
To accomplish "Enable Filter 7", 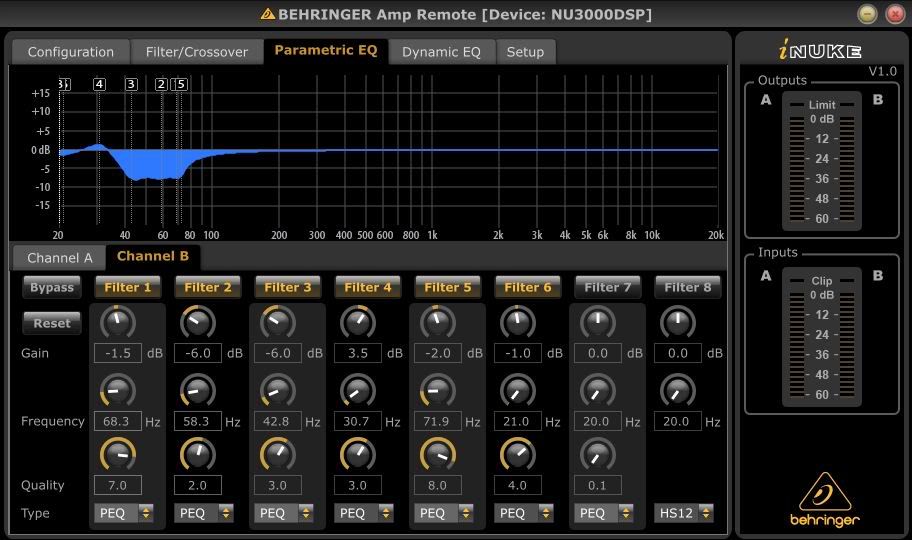I will tap(608, 287).
